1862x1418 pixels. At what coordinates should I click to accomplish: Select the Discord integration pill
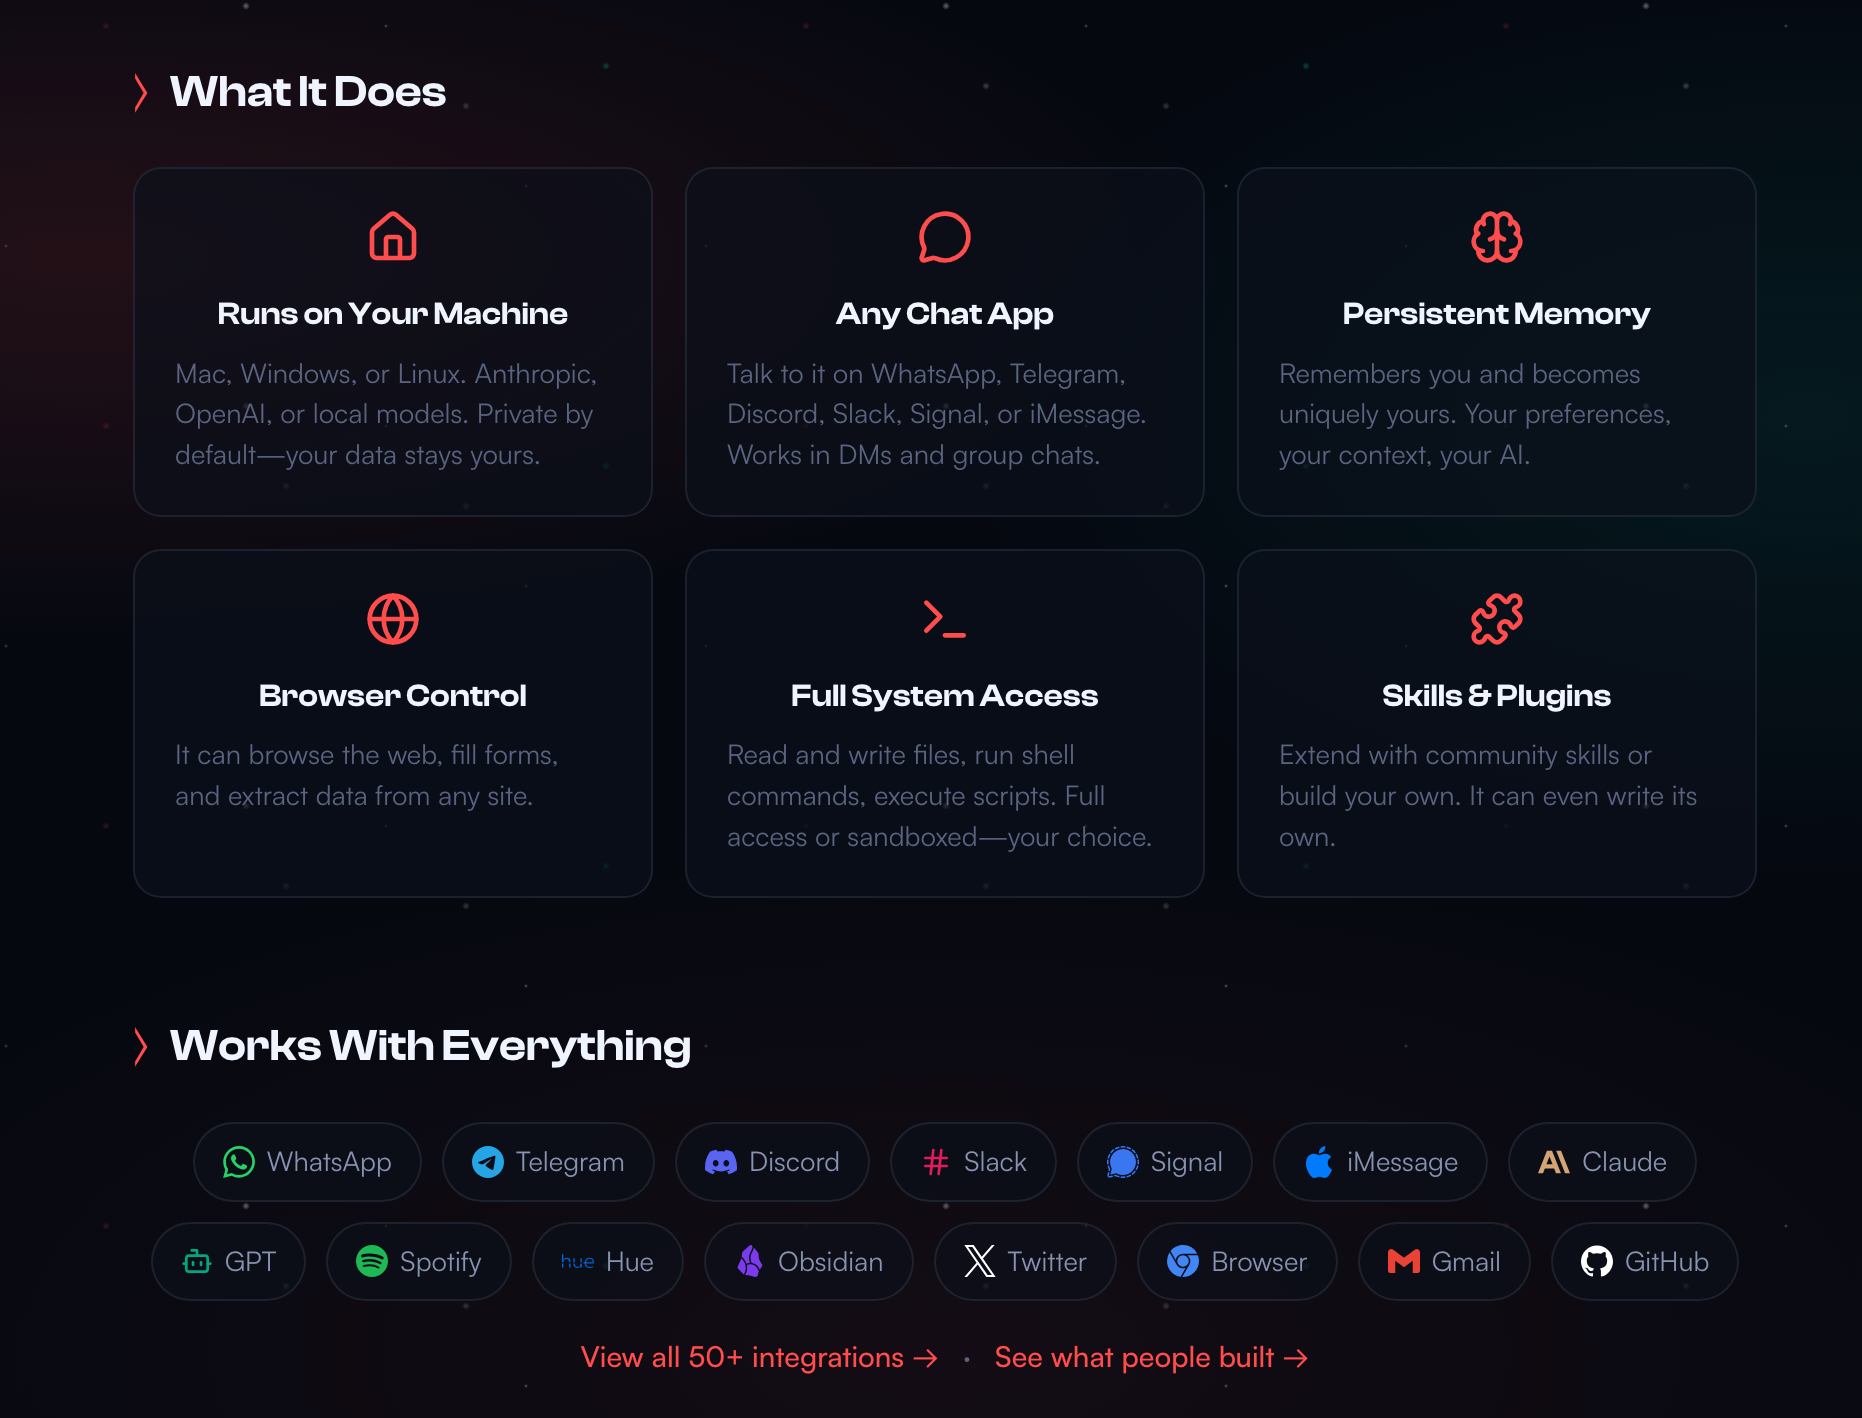tap(772, 1162)
